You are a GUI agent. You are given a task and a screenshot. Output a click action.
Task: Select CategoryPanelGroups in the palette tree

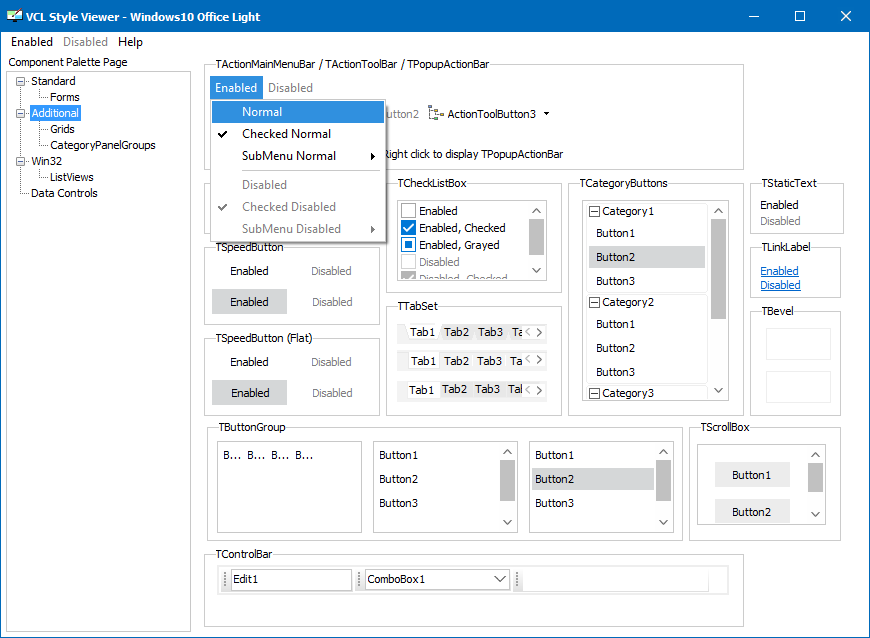103,145
